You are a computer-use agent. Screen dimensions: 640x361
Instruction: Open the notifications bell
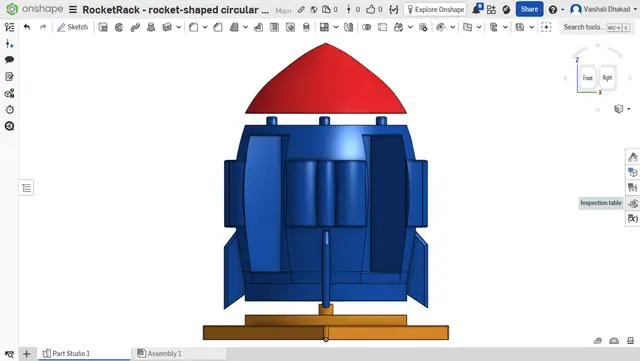pos(477,9)
